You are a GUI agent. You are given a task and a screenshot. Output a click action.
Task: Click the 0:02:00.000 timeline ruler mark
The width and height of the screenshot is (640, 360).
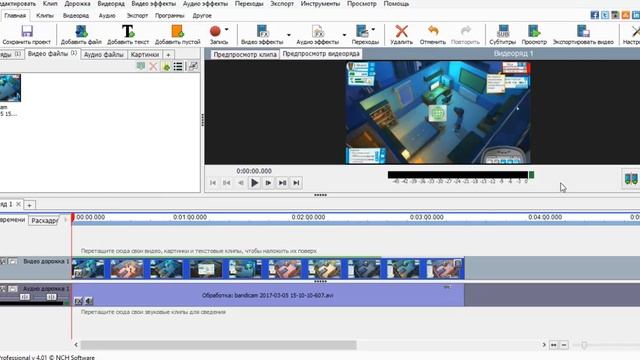pos(308,217)
